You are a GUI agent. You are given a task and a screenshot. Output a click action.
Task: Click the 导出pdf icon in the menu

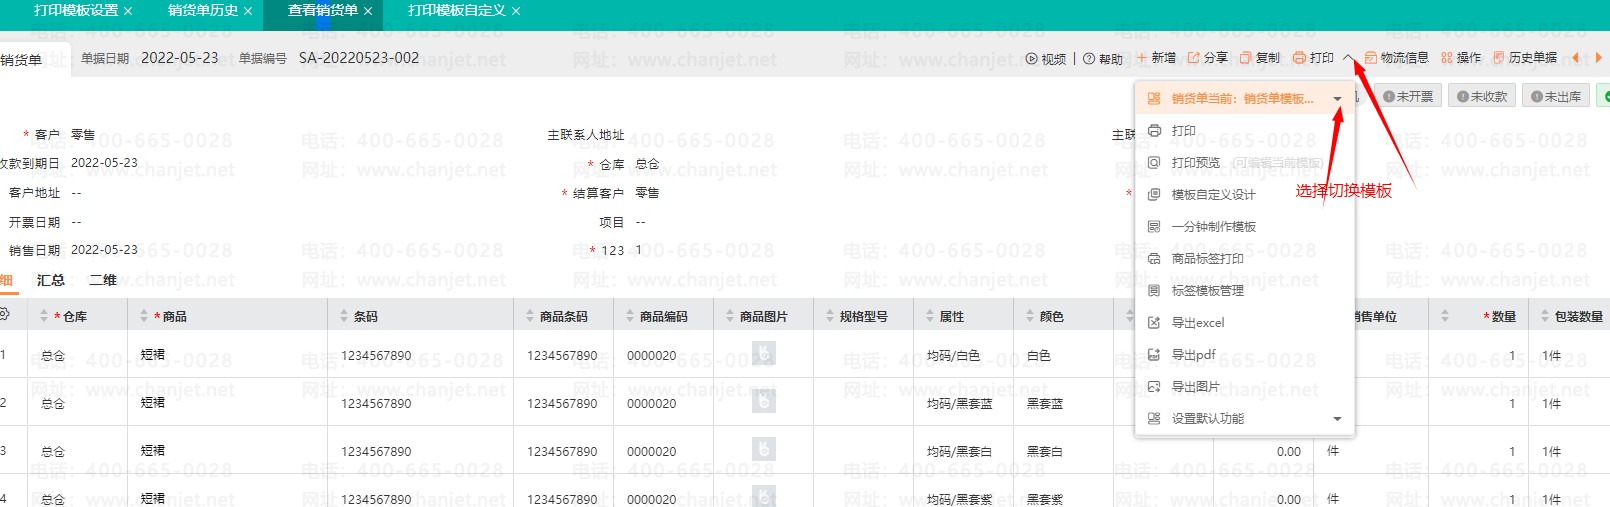point(1154,355)
